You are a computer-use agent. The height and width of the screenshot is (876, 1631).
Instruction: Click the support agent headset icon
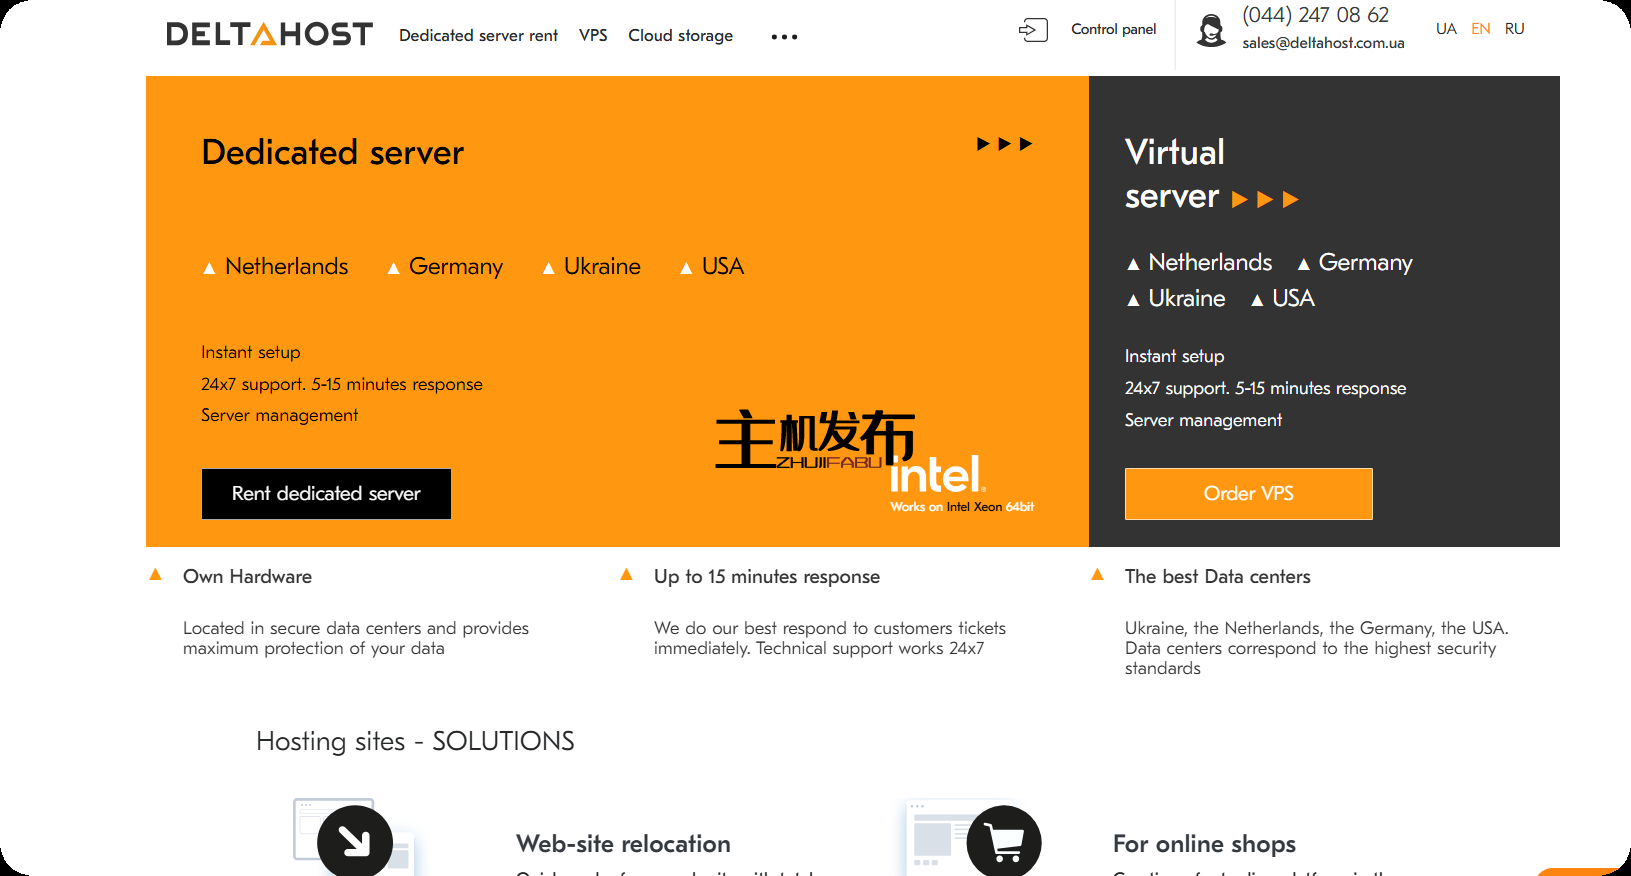(x=1211, y=31)
